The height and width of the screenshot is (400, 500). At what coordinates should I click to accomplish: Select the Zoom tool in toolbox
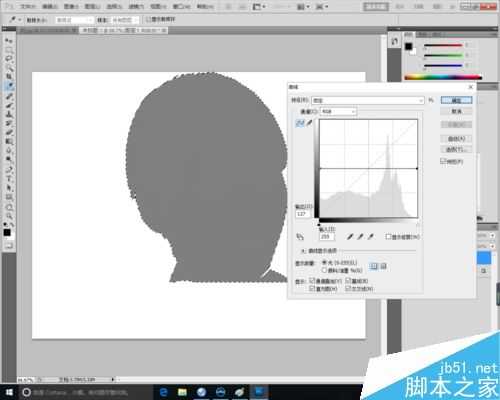pyautogui.click(x=9, y=217)
